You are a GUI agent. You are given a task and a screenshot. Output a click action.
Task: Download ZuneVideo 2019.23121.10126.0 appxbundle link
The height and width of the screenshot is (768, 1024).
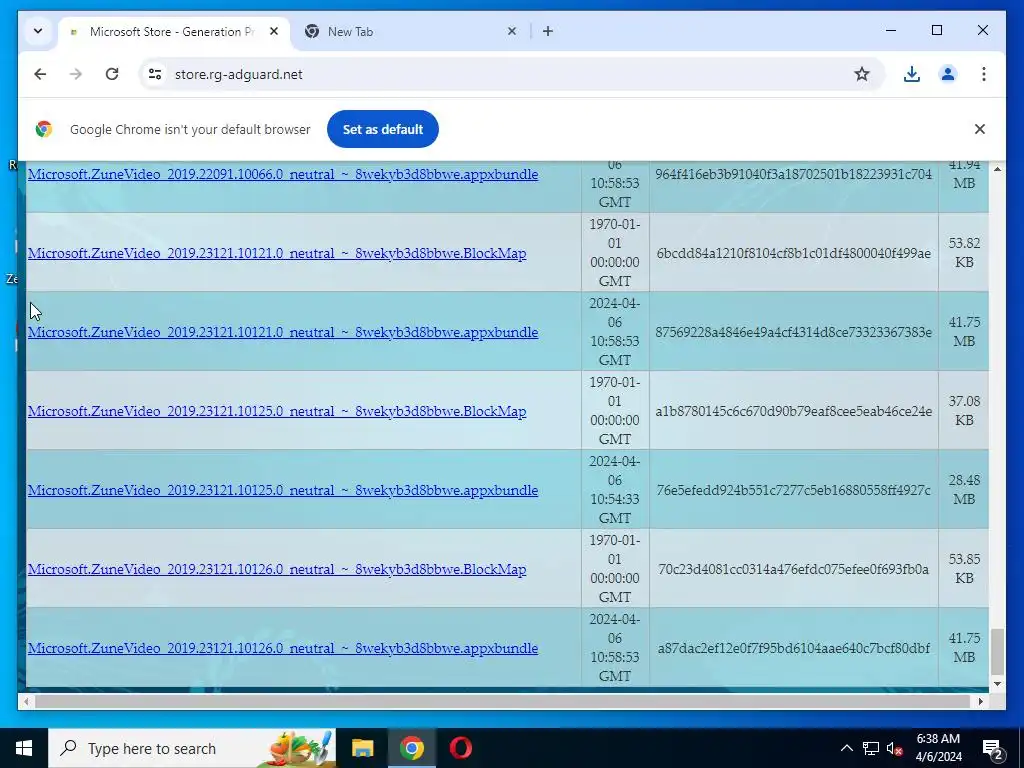(x=283, y=648)
